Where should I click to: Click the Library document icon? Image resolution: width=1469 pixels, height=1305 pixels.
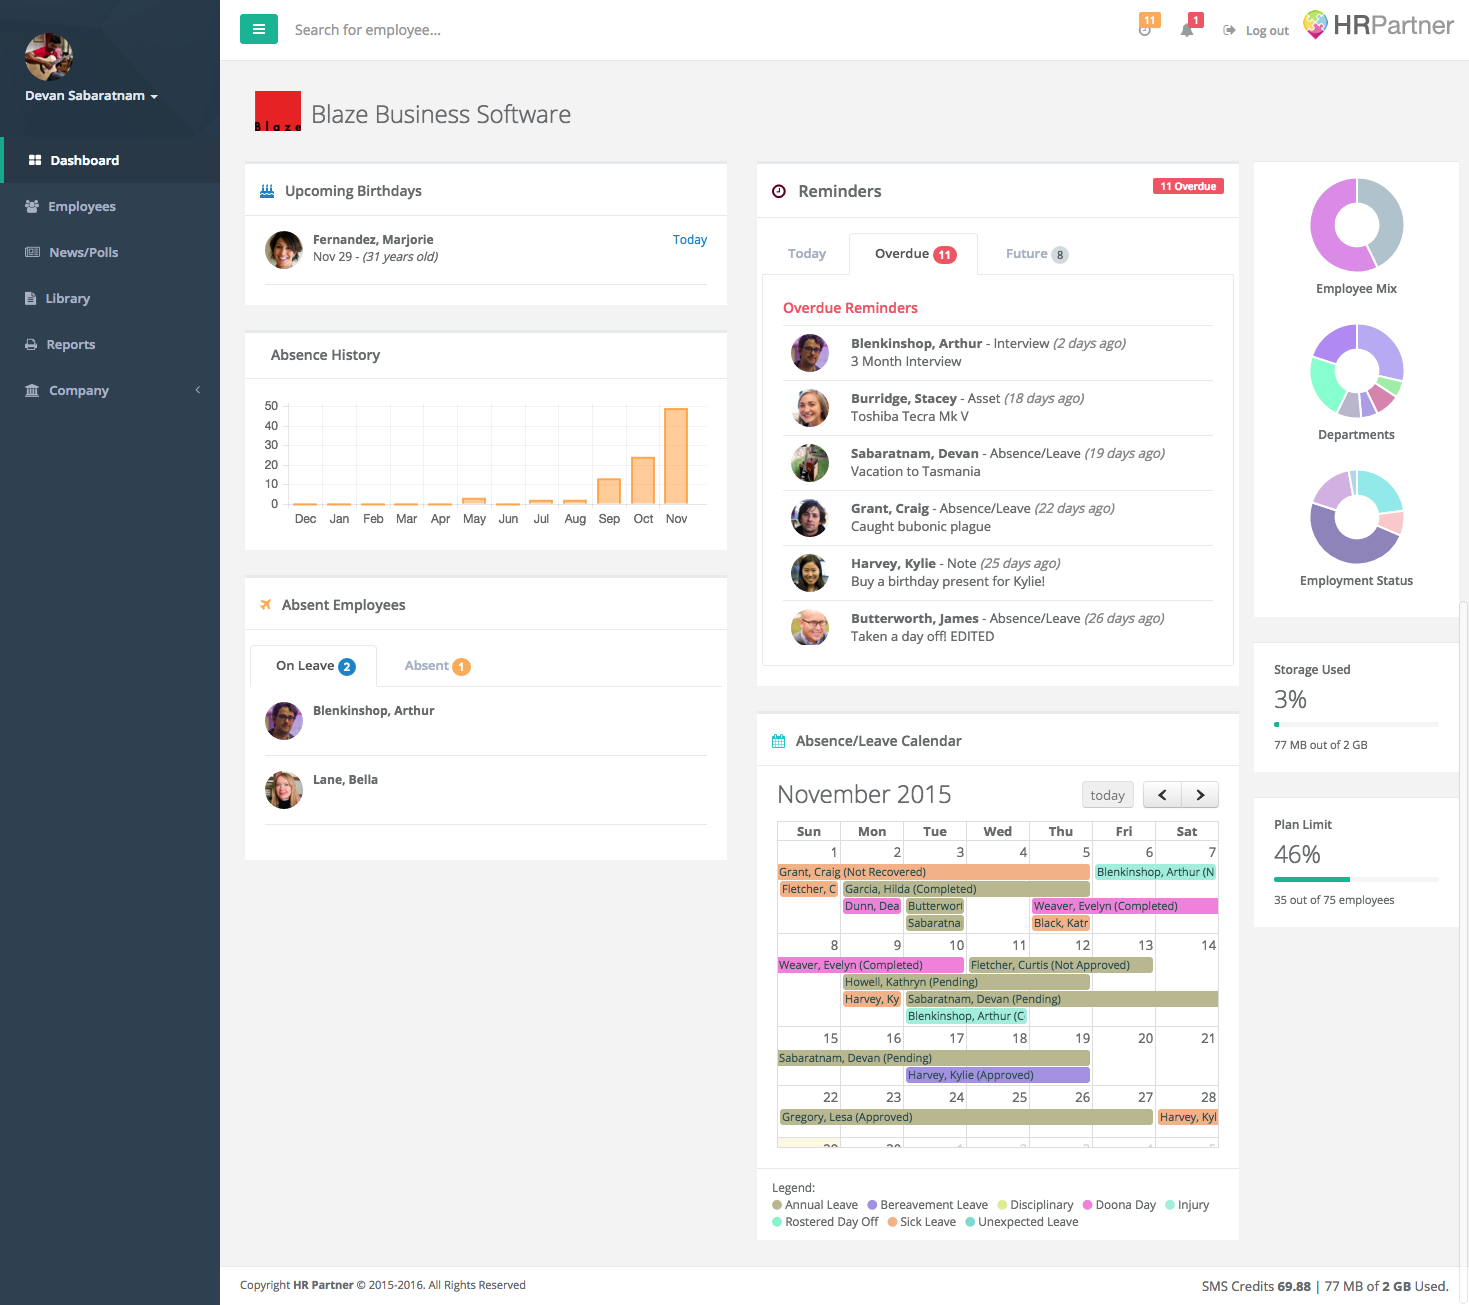31,298
